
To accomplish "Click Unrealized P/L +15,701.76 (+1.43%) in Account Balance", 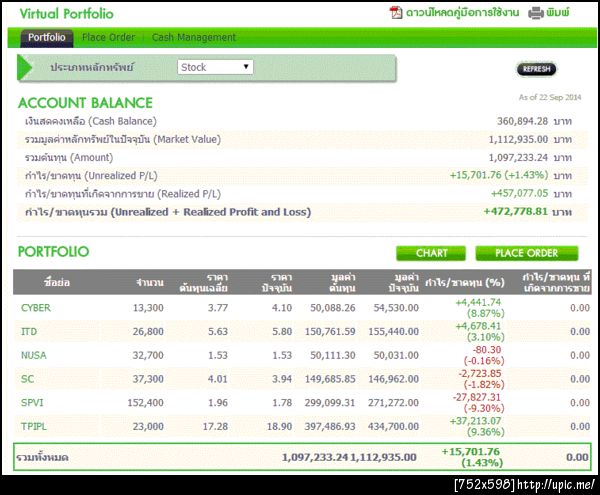I will click(499, 175).
